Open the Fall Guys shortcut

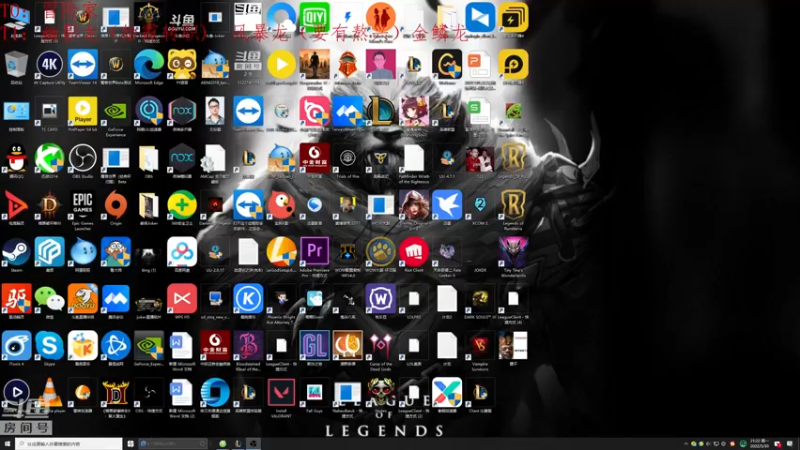[x=314, y=393]
